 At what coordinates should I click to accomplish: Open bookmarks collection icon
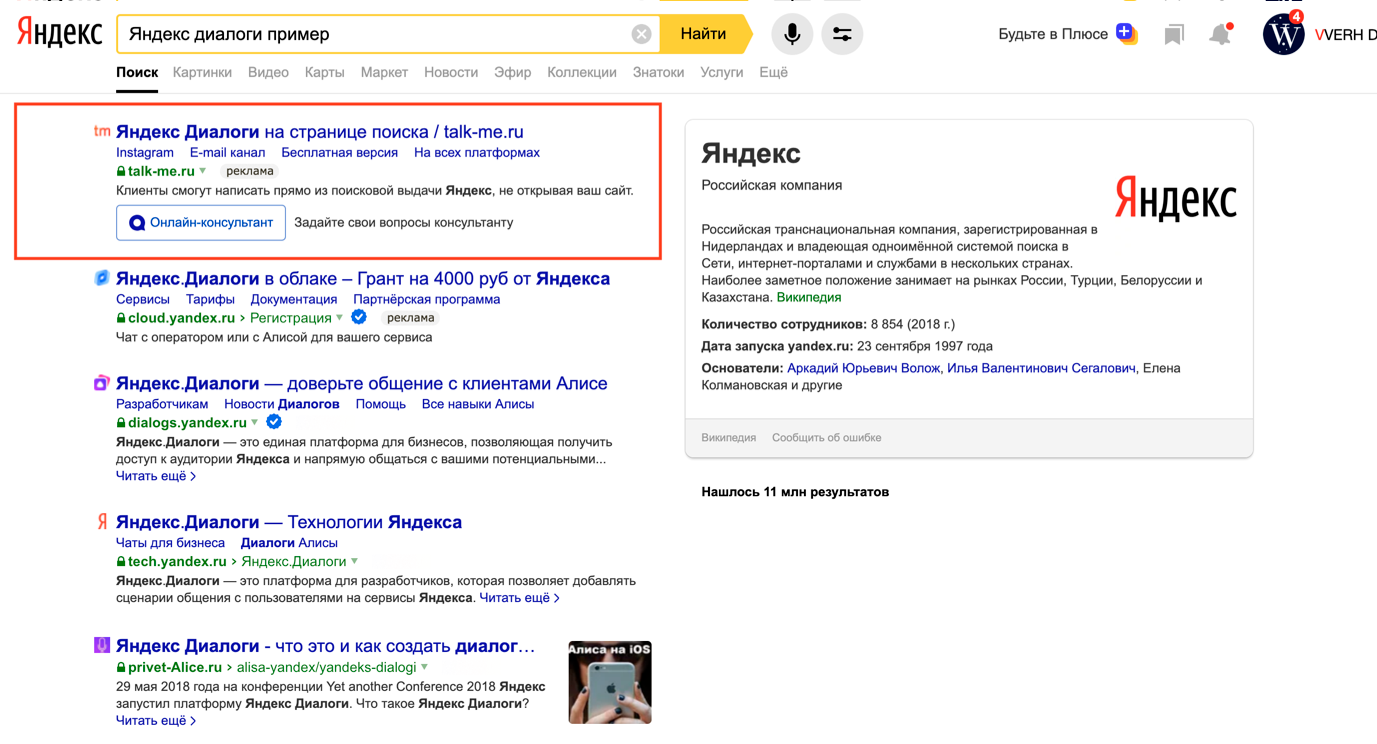(1174, 35)
